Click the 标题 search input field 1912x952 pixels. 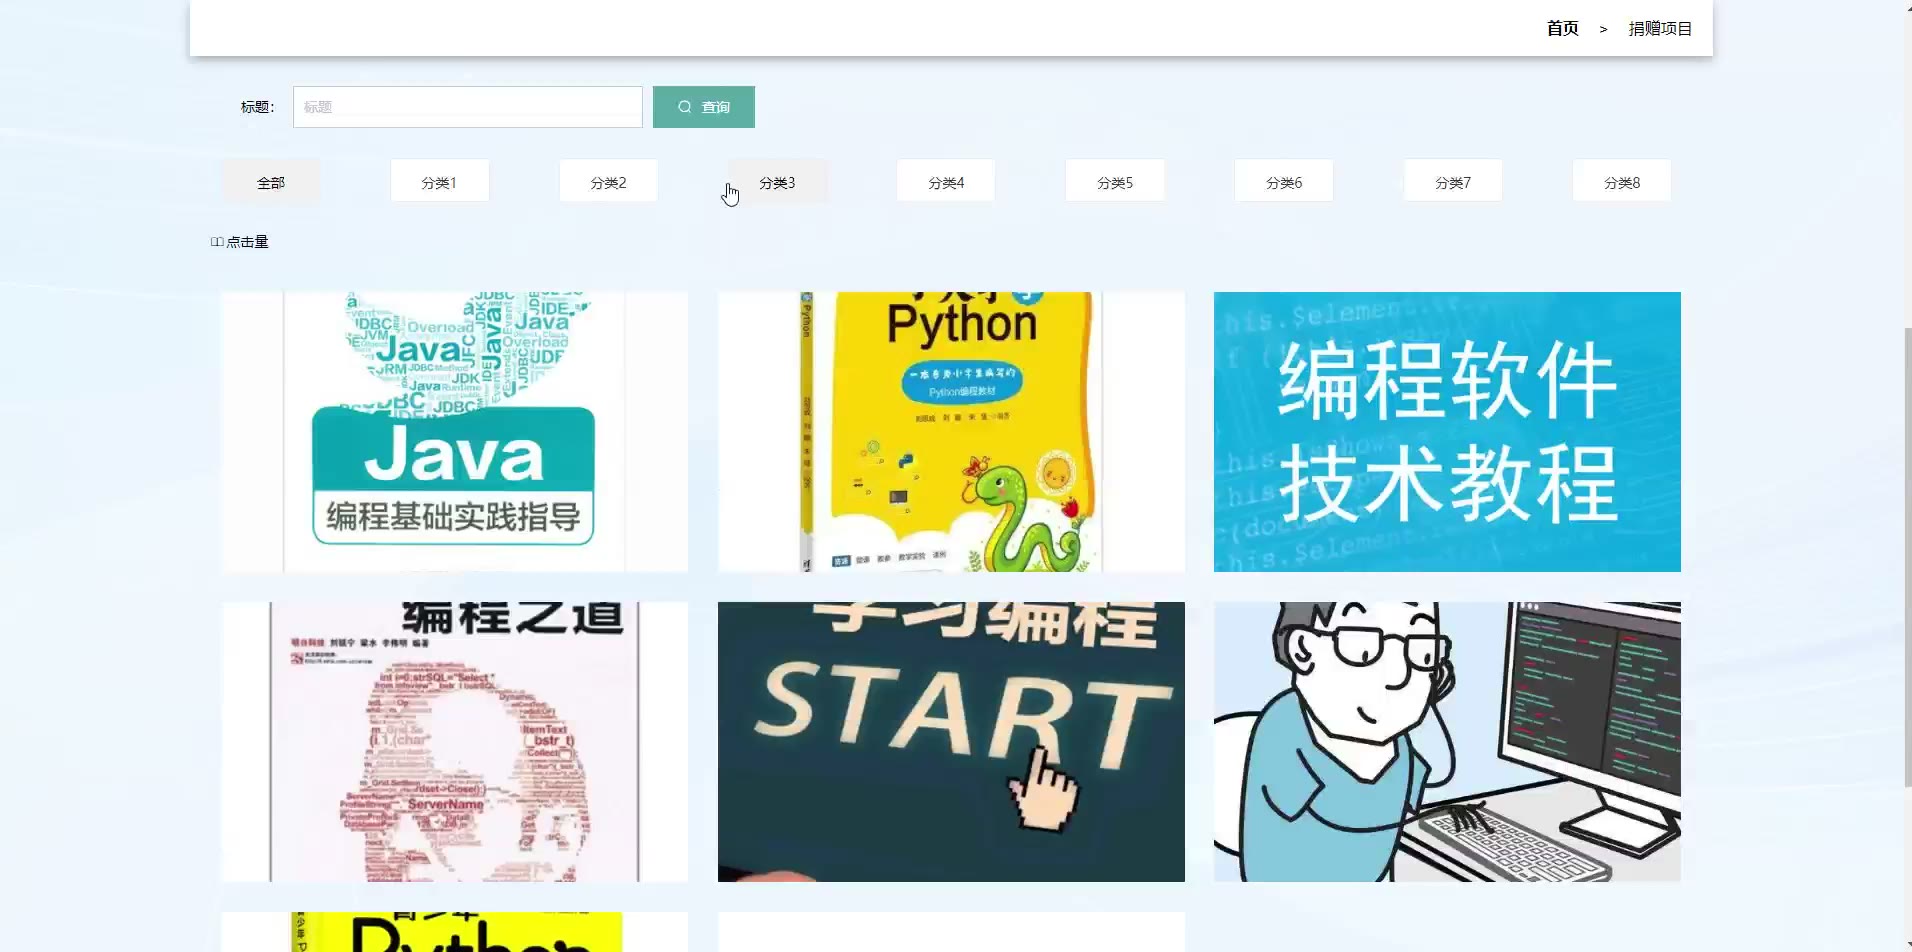coord(467,107)
